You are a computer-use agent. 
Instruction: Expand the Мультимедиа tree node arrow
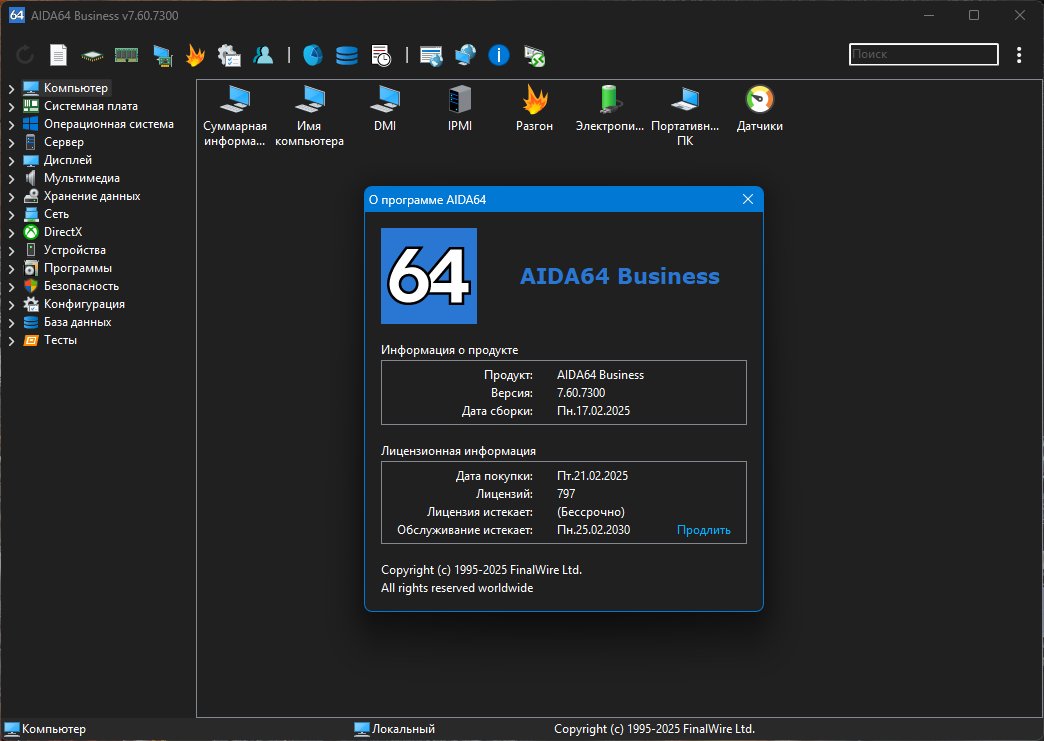11,178
